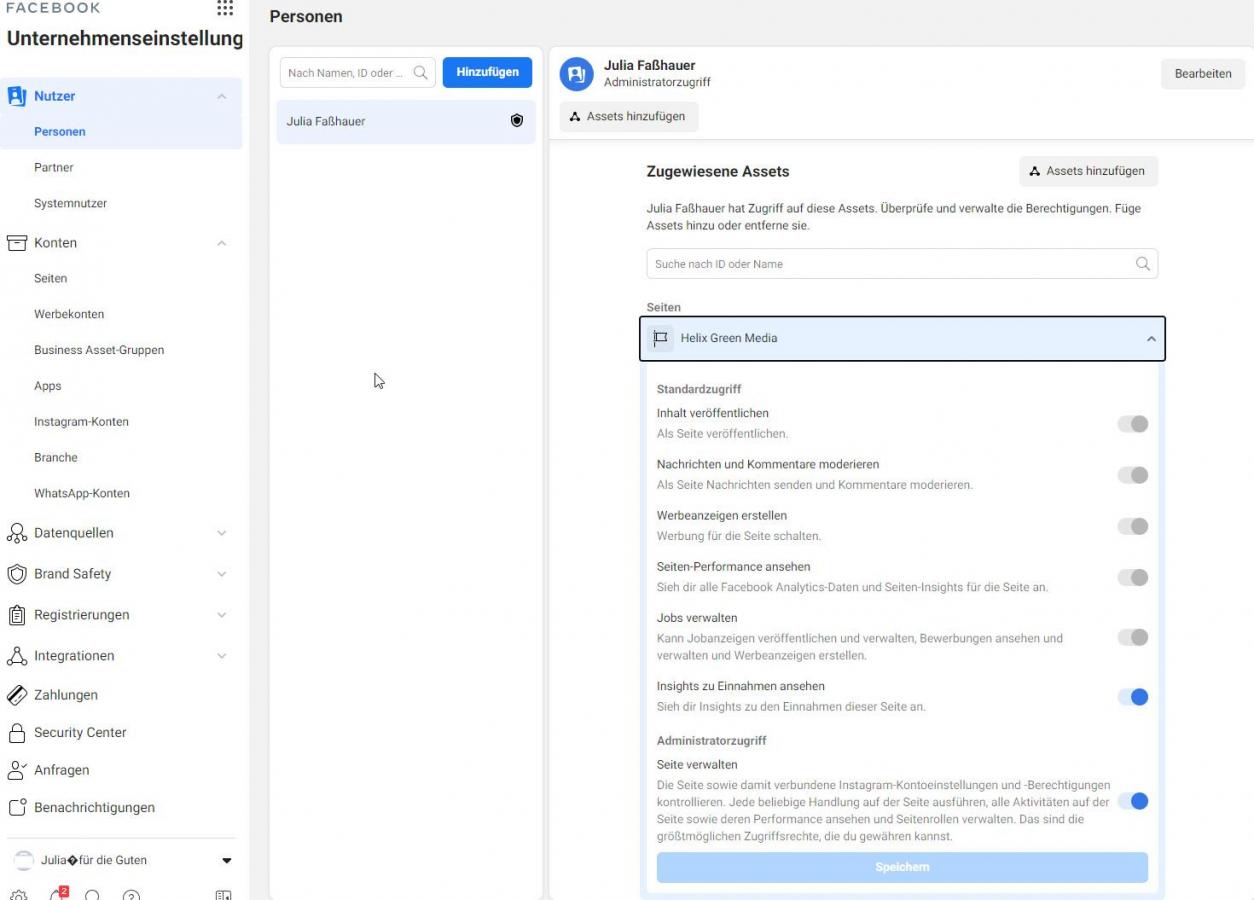Screen dimensions: 1254x900
Task: Open notifications bell with red badge
Action: (x=59, y=895)
